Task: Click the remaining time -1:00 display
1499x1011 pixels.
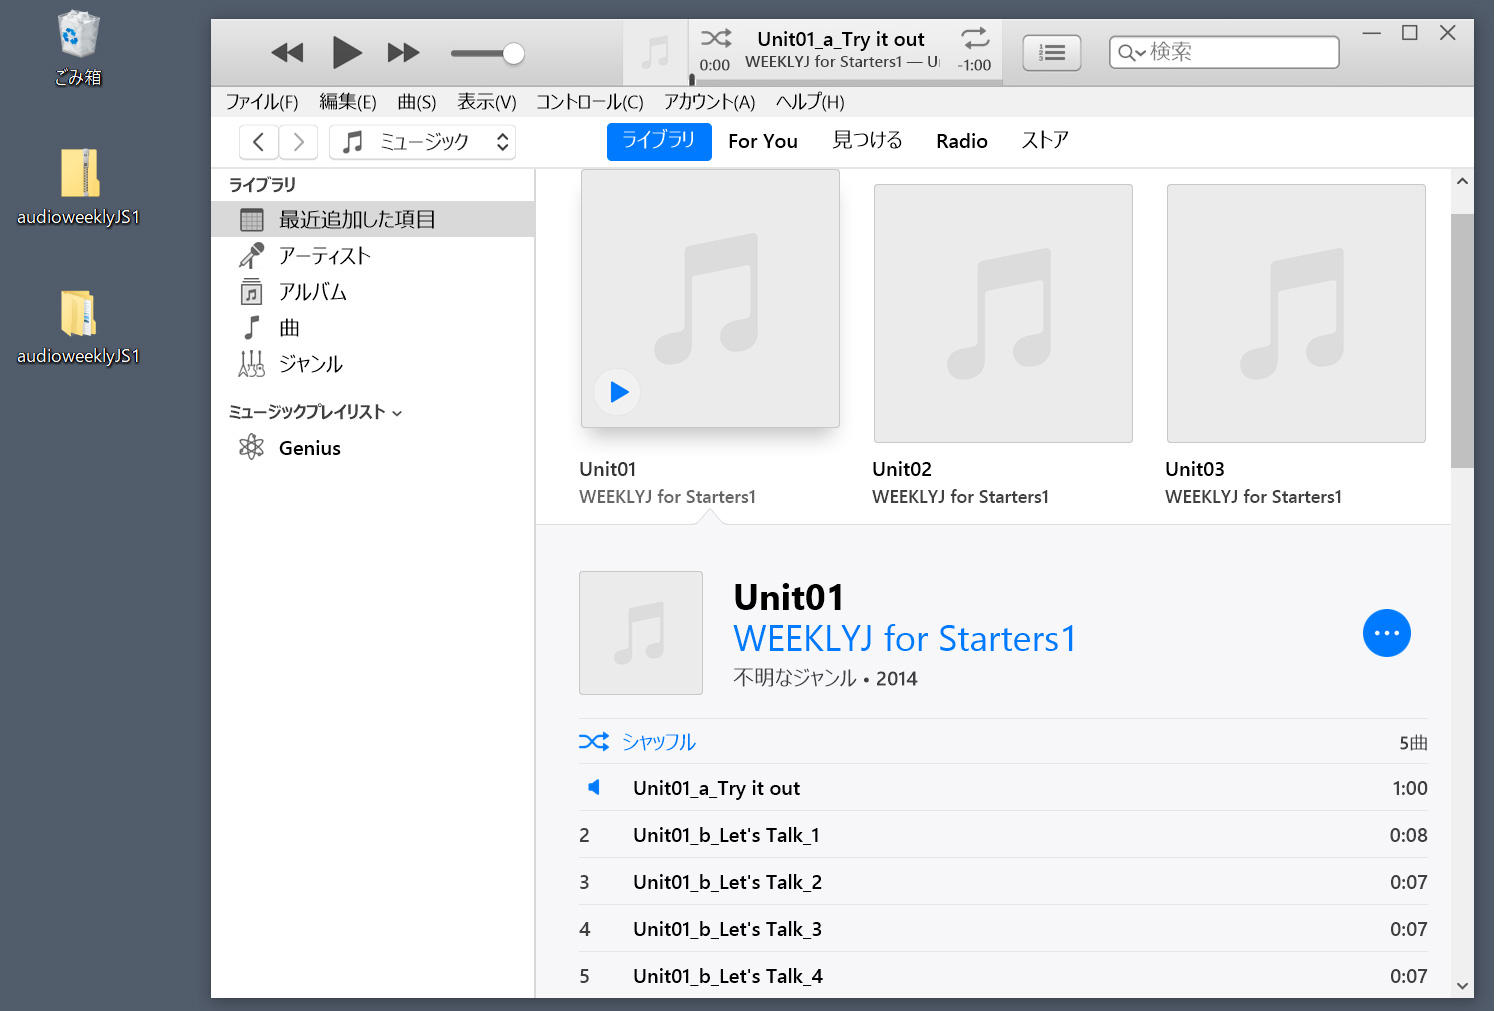Action: (974, 65)
